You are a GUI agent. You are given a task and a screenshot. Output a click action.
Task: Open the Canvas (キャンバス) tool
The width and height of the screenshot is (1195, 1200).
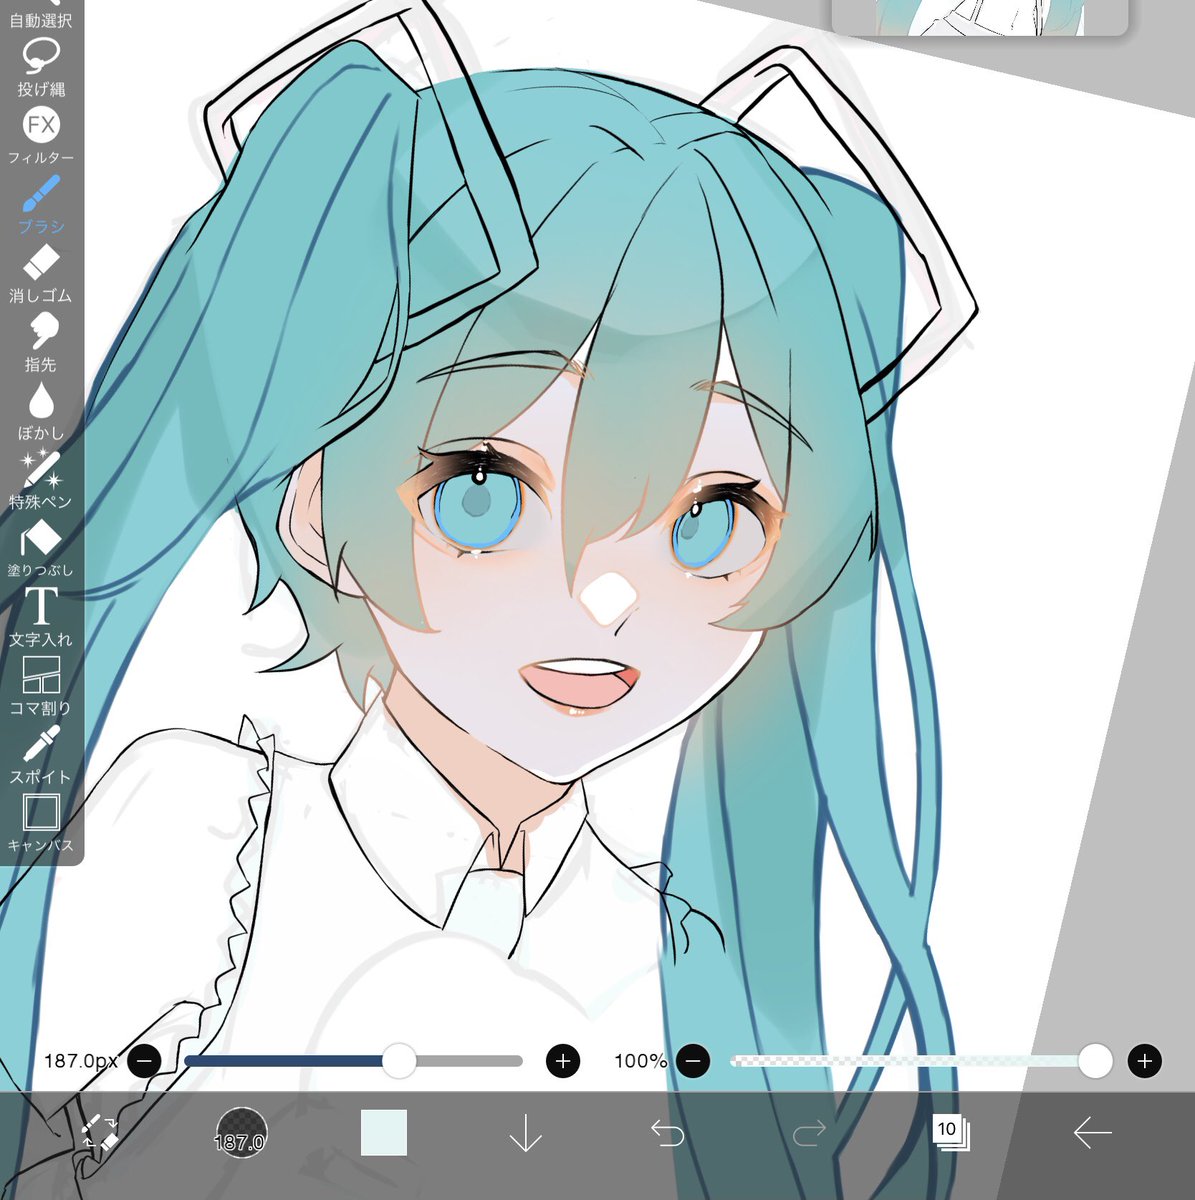coord(41,824)
